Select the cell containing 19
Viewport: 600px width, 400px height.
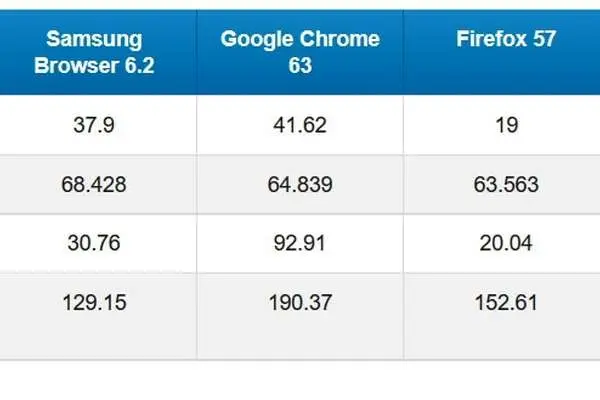(x=502, y=125)
